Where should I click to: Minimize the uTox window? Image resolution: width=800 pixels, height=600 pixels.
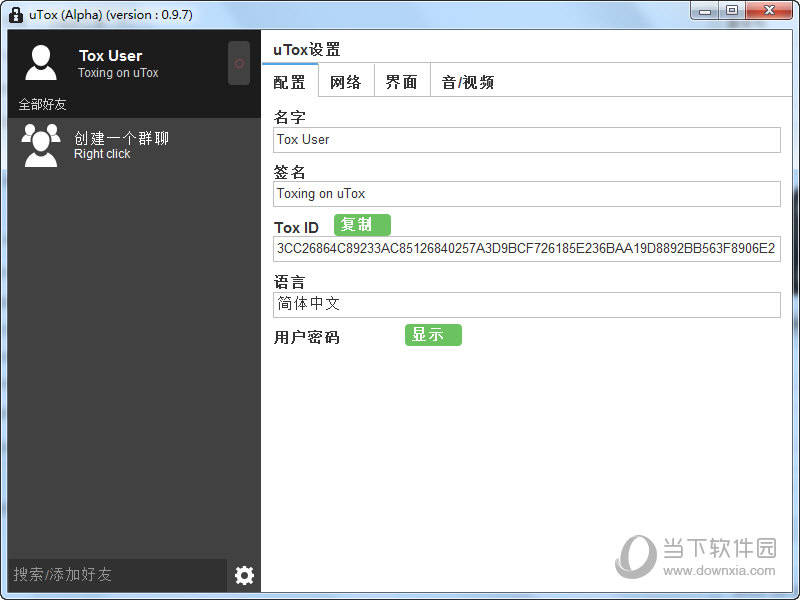705,11
